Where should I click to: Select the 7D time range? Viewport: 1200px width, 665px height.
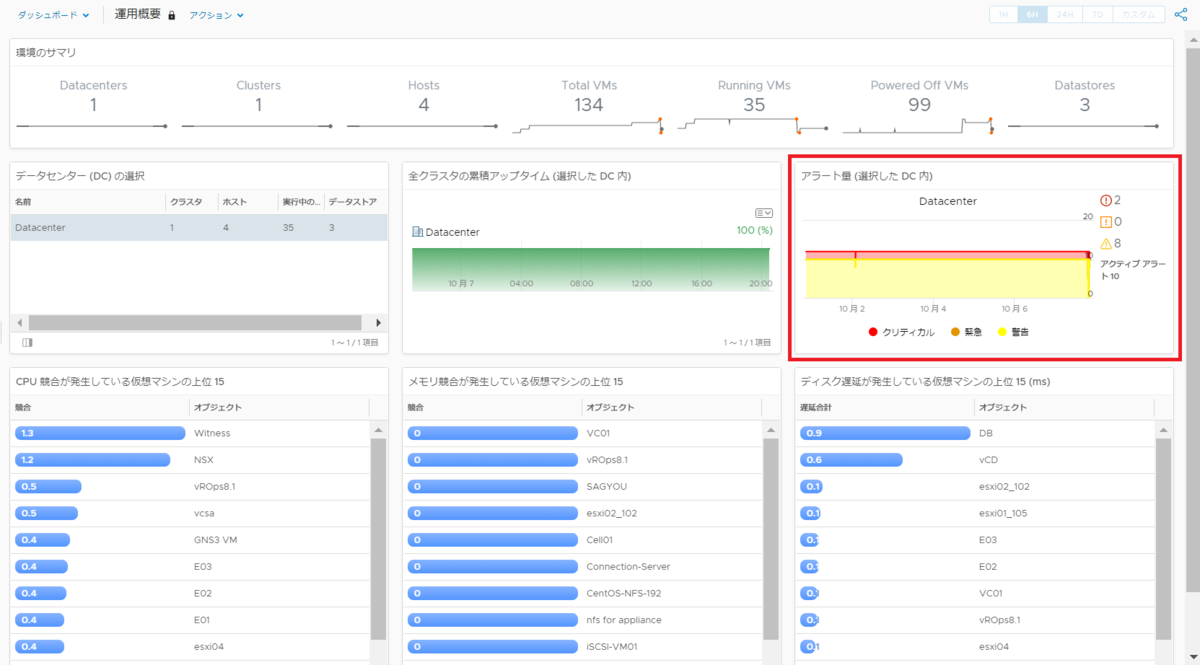(1098, 15)
